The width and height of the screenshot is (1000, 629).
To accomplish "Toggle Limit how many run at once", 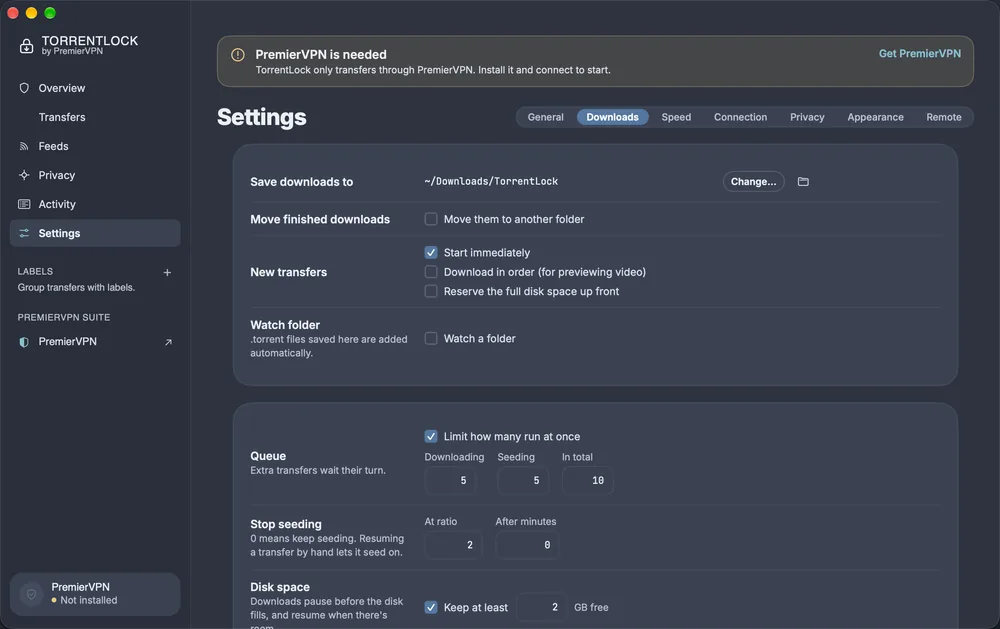I will (x=431, y=436).
